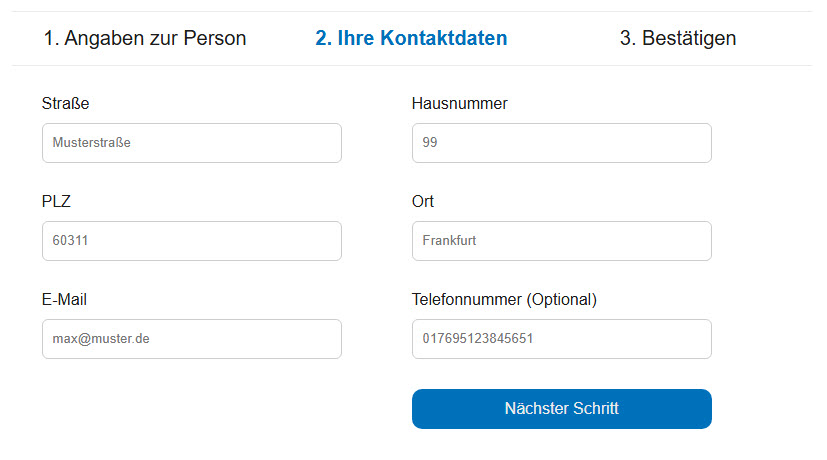Screen dimensions: 827x460
Task: Click the PLZ label above the field
Action: (56, 201)
